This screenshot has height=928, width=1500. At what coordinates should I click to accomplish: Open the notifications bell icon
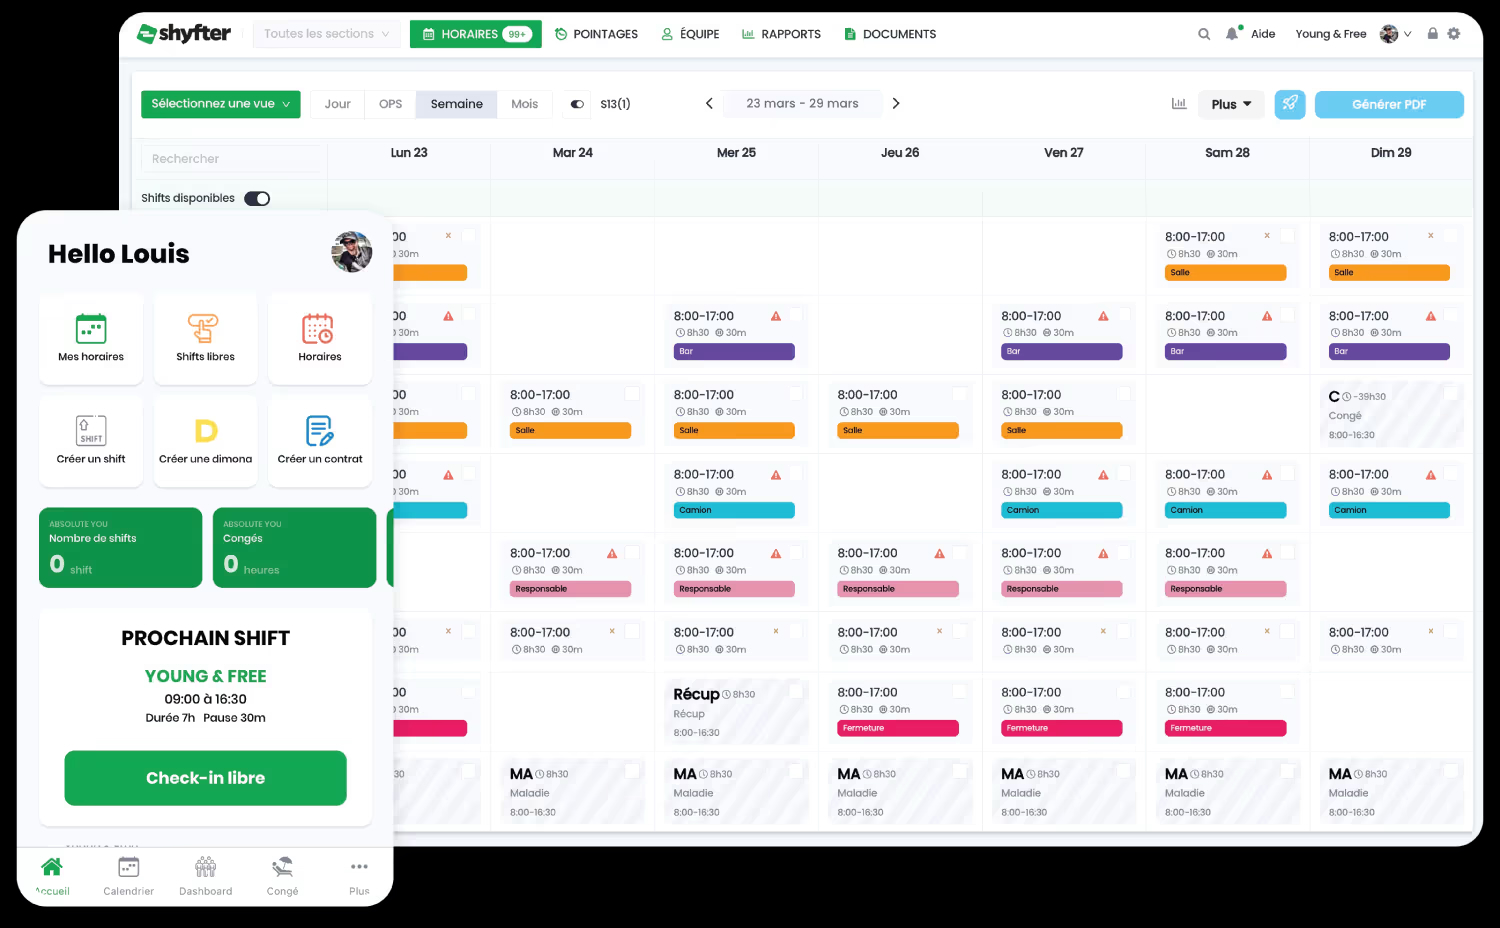click(1232, 34)
